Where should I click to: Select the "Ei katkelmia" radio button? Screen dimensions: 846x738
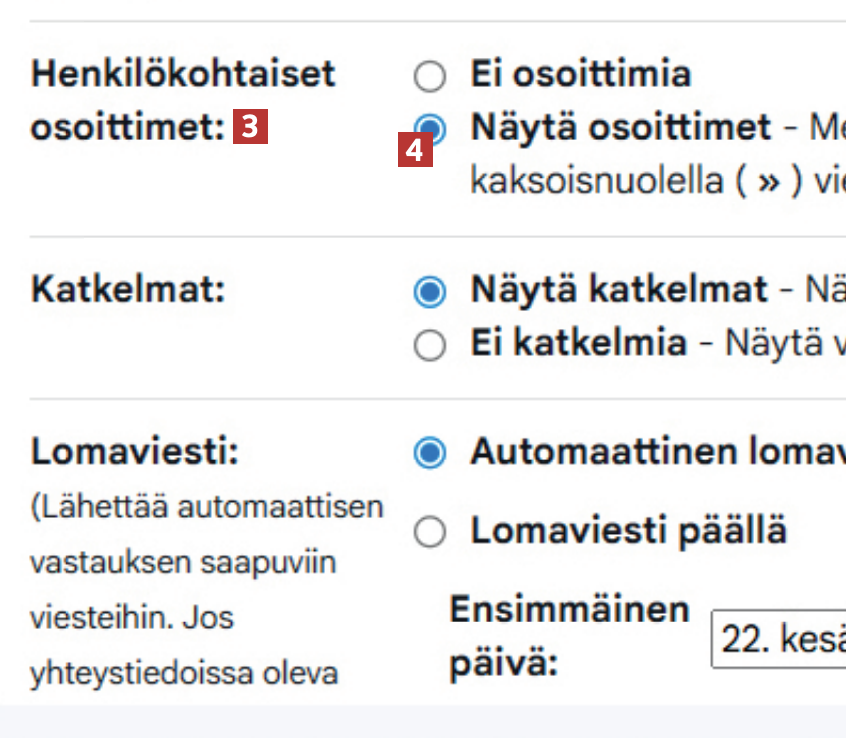[430, 345]
